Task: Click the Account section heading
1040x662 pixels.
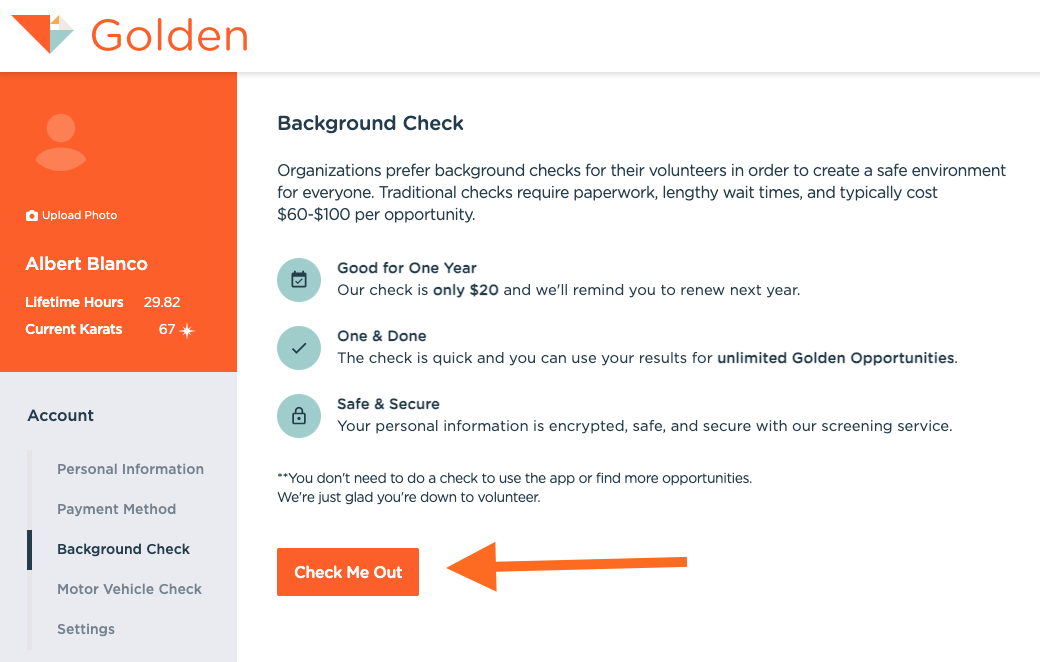Action: point(61,416)
